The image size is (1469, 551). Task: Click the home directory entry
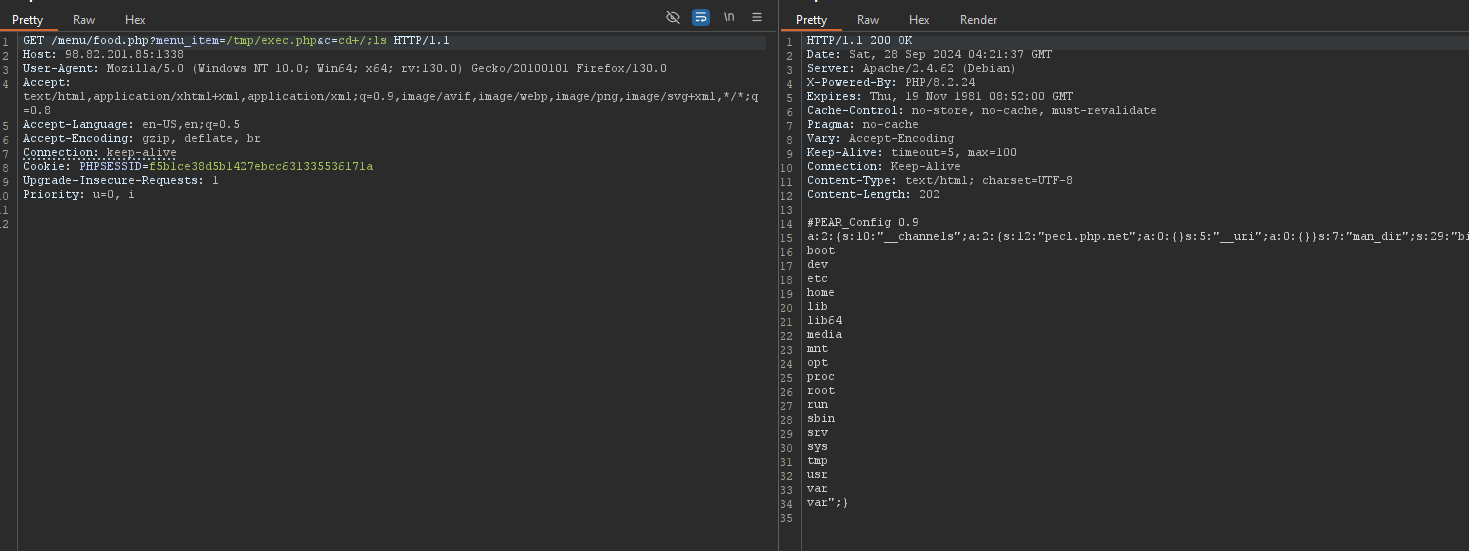tap(820, 293)
